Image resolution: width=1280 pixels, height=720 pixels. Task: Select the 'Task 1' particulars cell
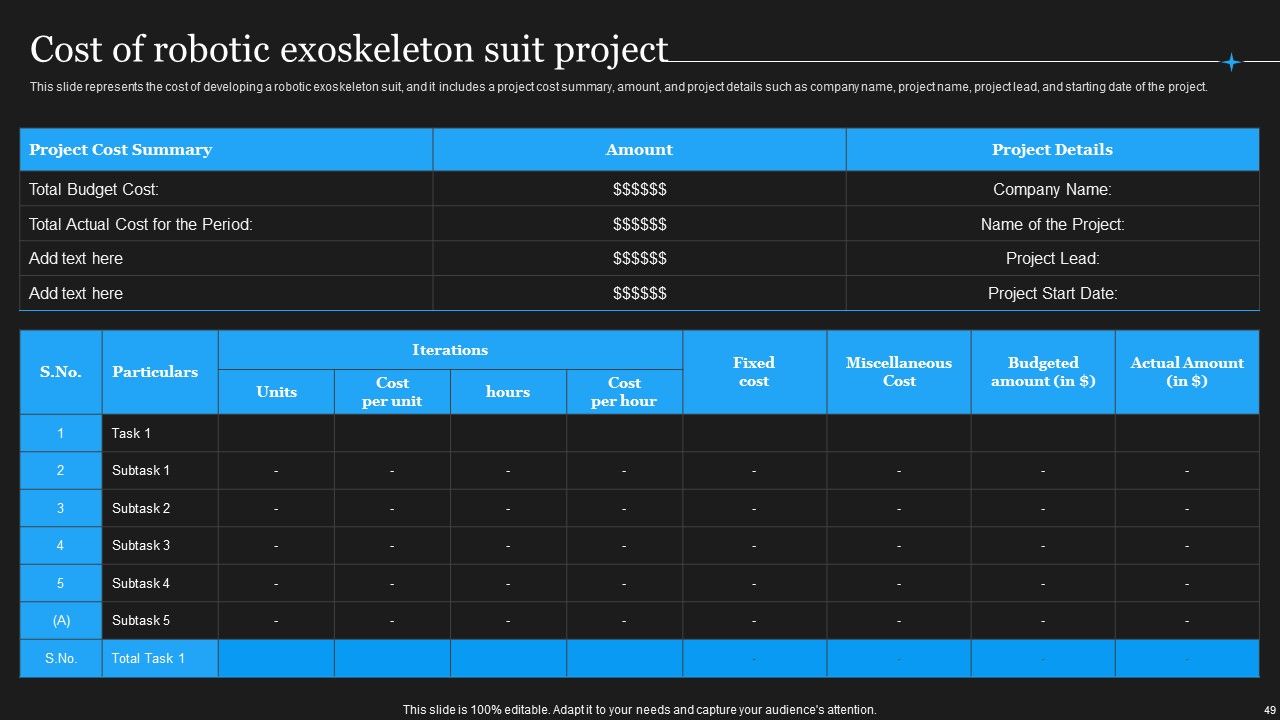click(160, 433)
